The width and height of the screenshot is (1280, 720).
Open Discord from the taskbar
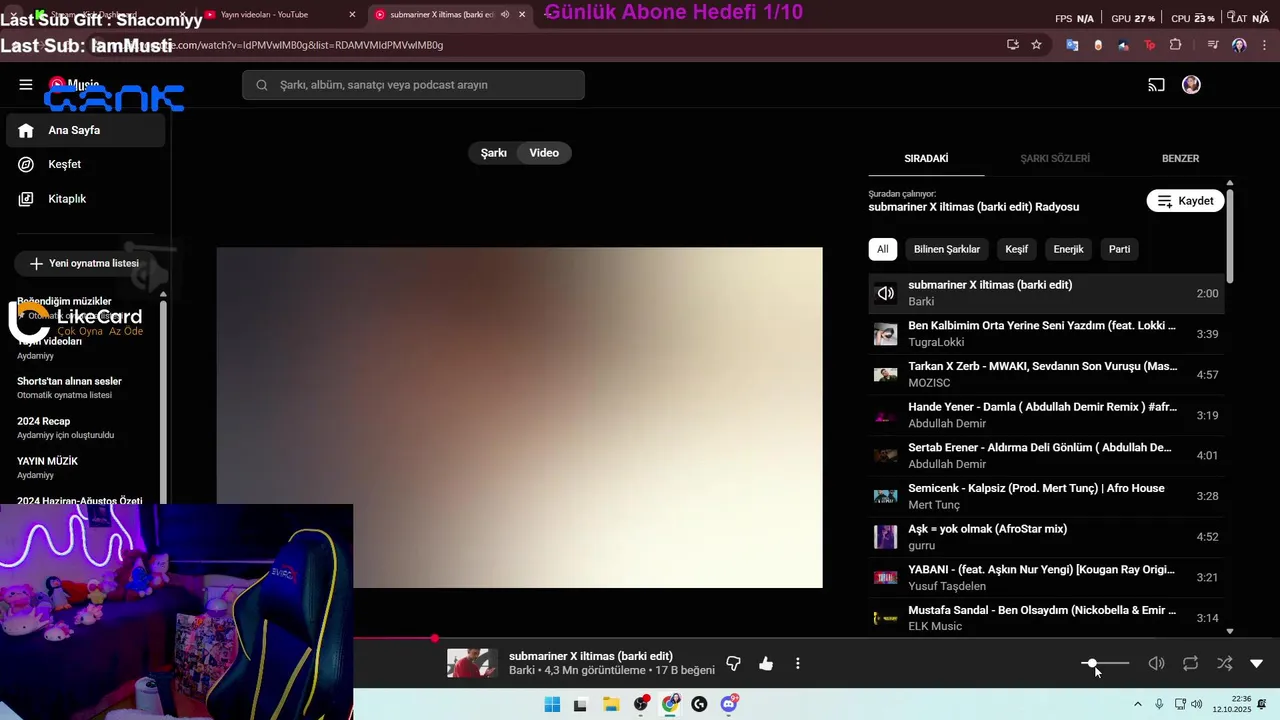729,705
